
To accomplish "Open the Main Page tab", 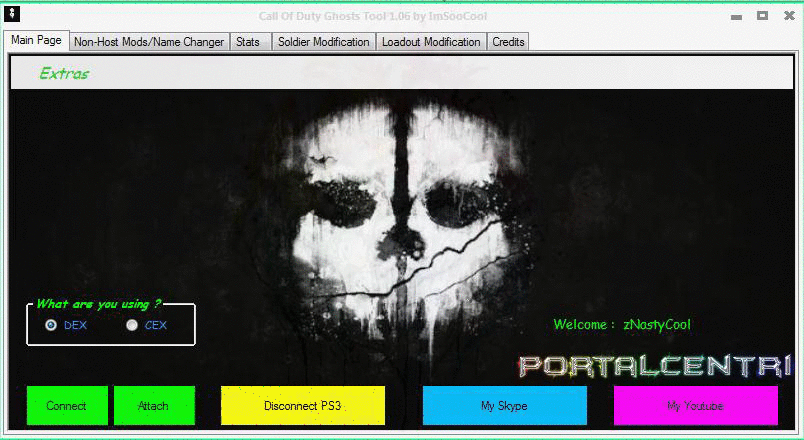I will point(36,41).
